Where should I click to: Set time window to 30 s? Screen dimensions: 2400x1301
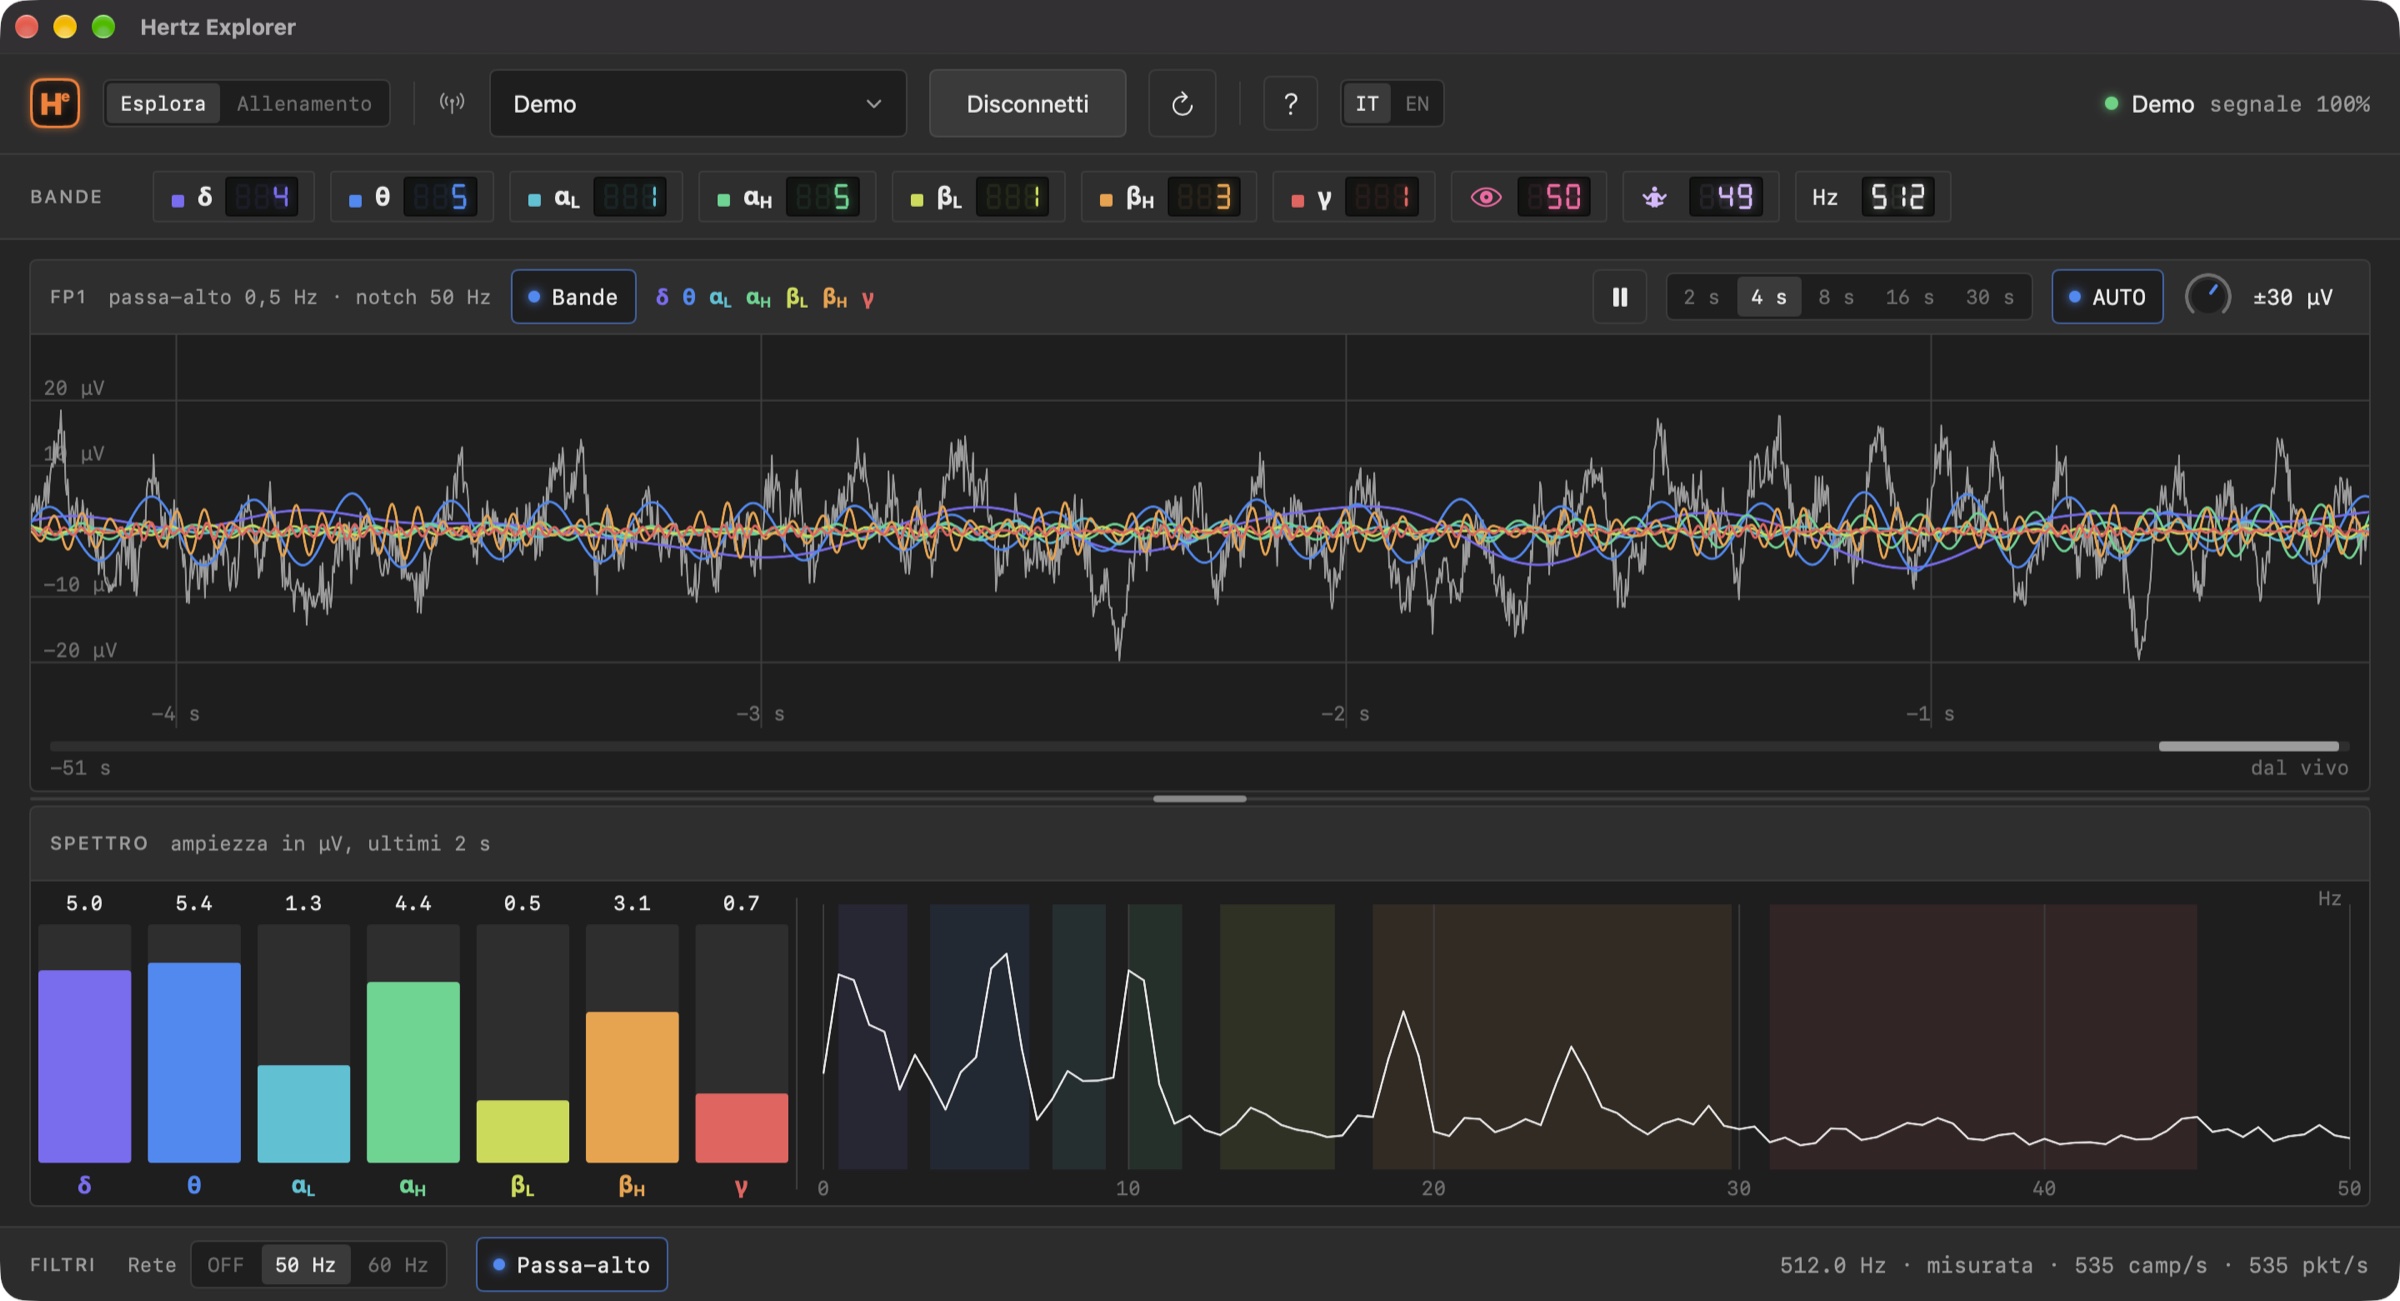click(1990, 297)
